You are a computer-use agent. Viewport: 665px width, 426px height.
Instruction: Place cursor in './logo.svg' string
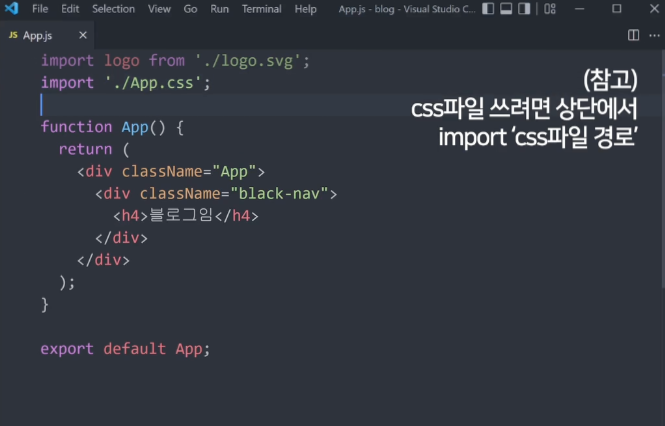click(247, 61)
